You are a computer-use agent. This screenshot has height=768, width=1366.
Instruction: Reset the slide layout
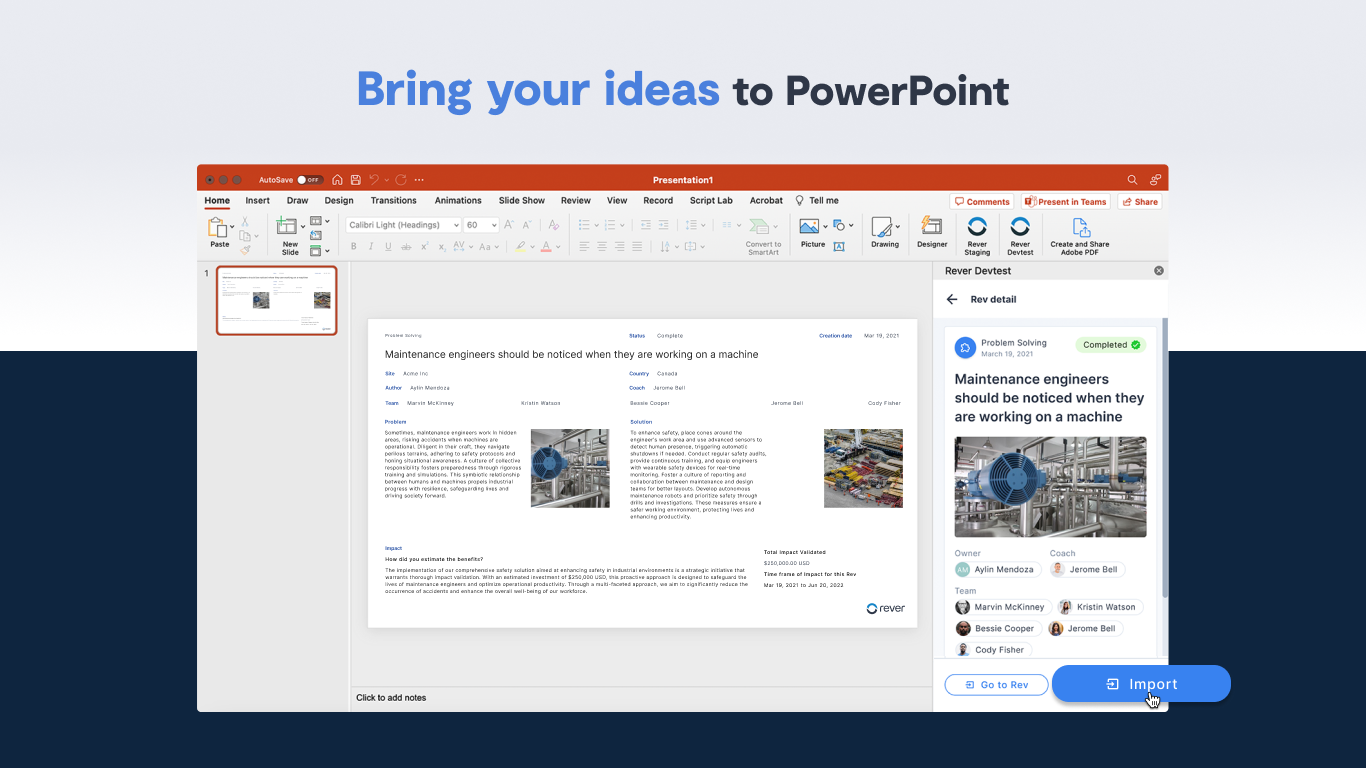click(316, 236)
